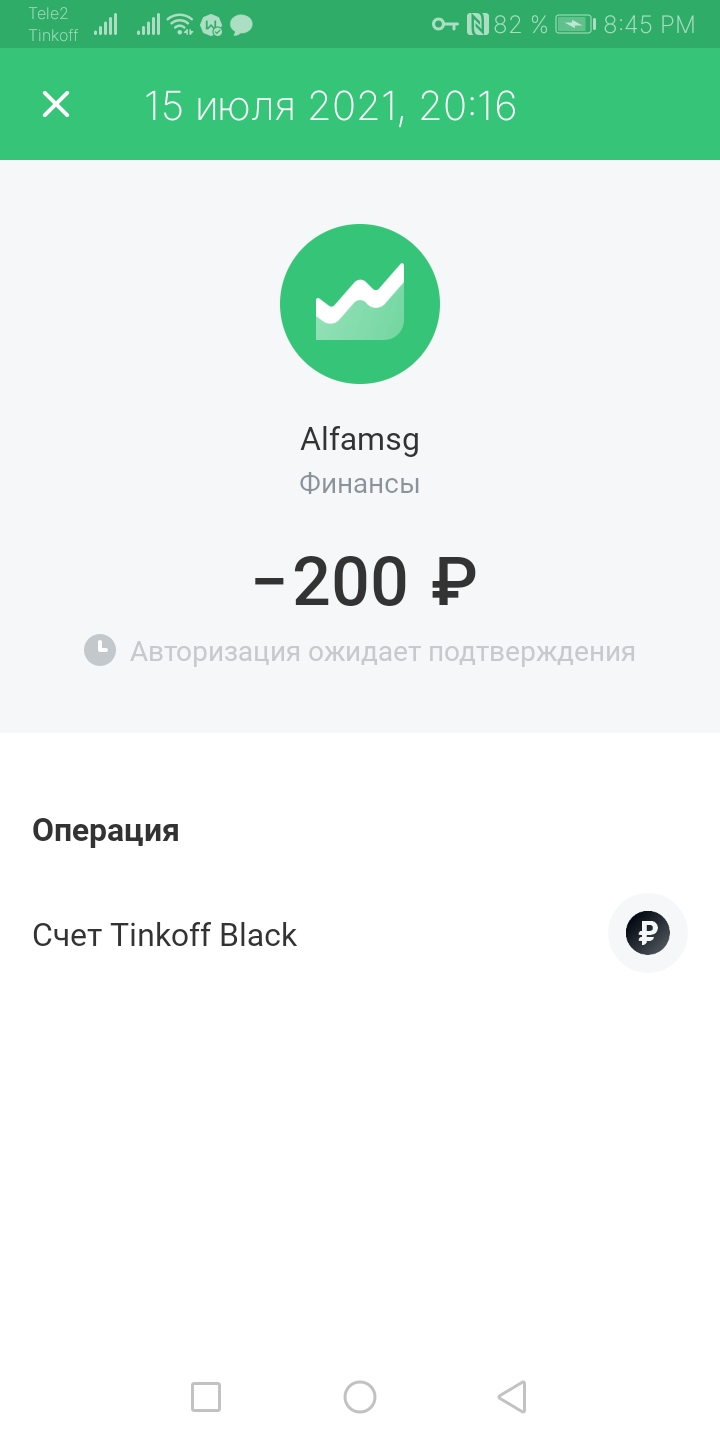Tap the VPN key icon in status bar
720x1440 pixels.
(445, 24)
